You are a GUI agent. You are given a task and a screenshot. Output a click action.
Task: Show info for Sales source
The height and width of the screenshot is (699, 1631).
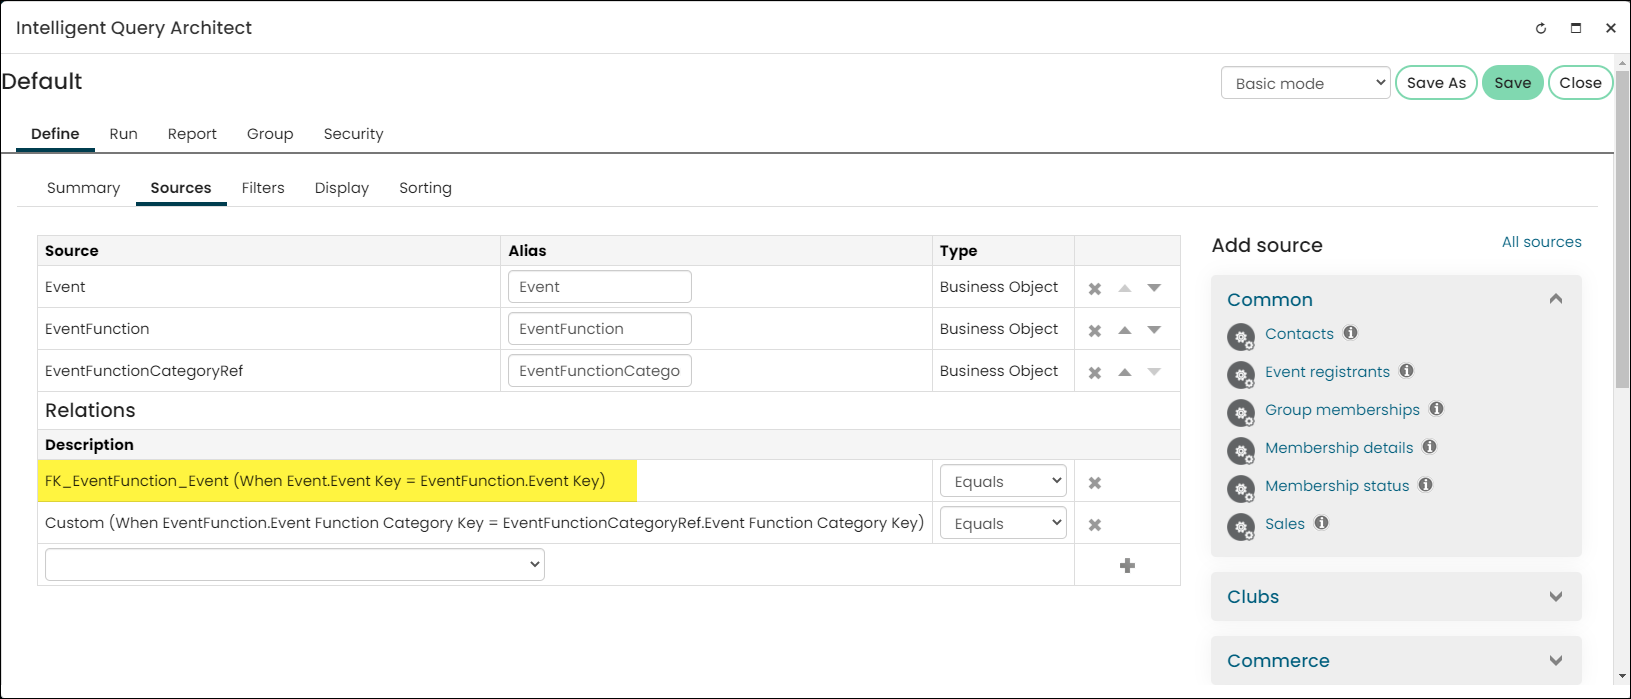[x=1322, y=523]
